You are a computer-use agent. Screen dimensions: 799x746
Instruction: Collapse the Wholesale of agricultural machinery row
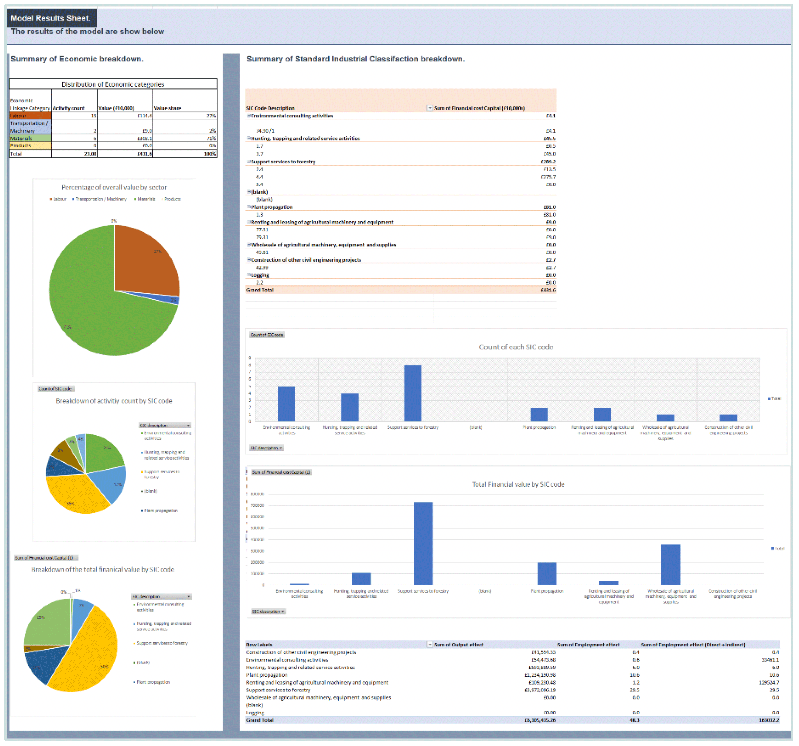click(249, 245)
